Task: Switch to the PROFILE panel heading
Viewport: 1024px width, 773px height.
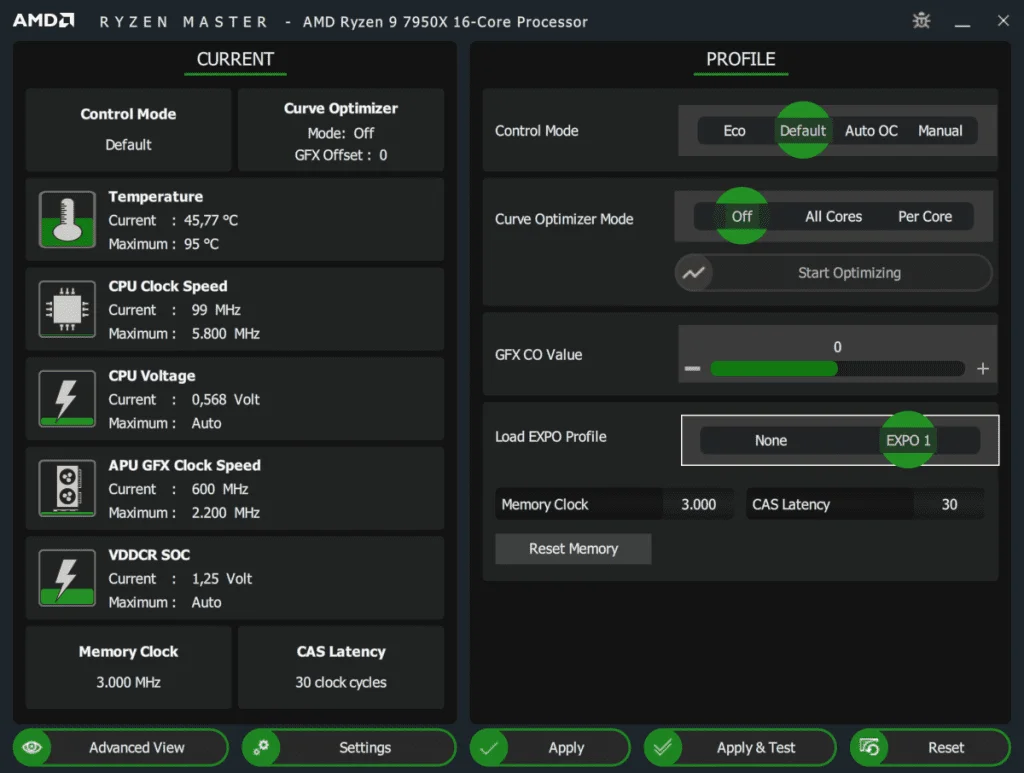Action: [x=741, y=59]
